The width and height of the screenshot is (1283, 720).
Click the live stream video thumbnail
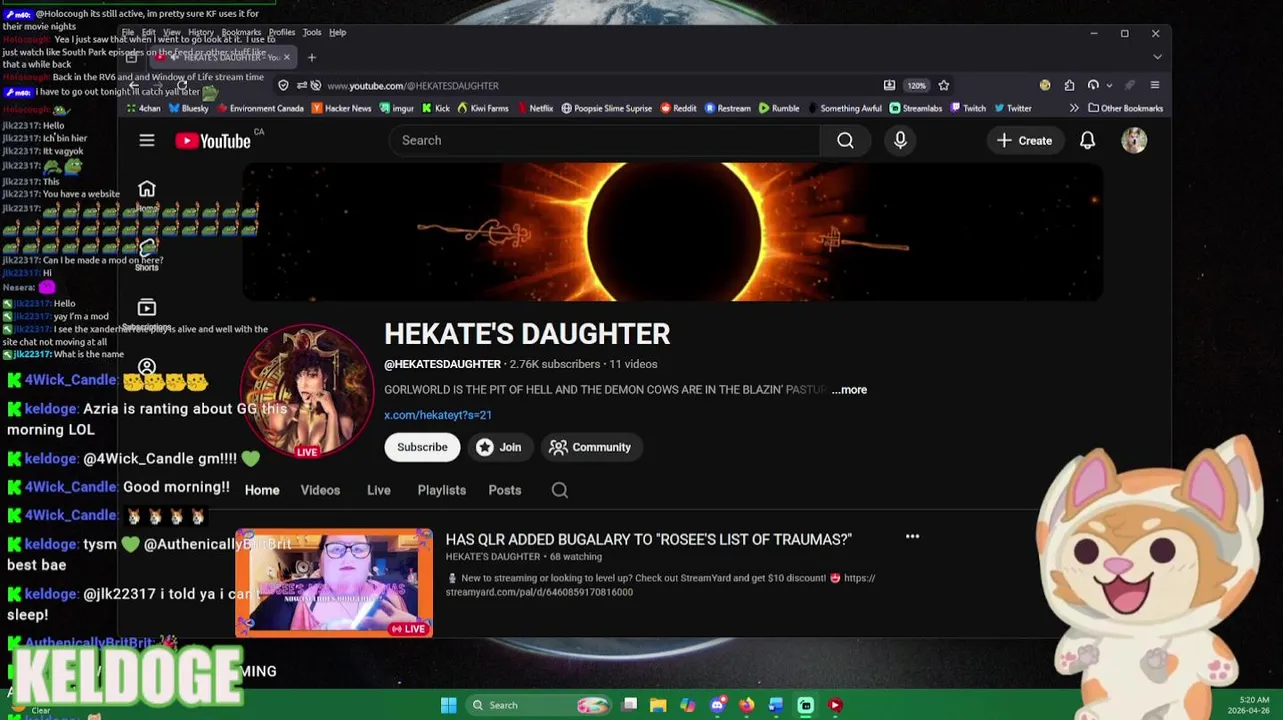(x=334, y=583)
